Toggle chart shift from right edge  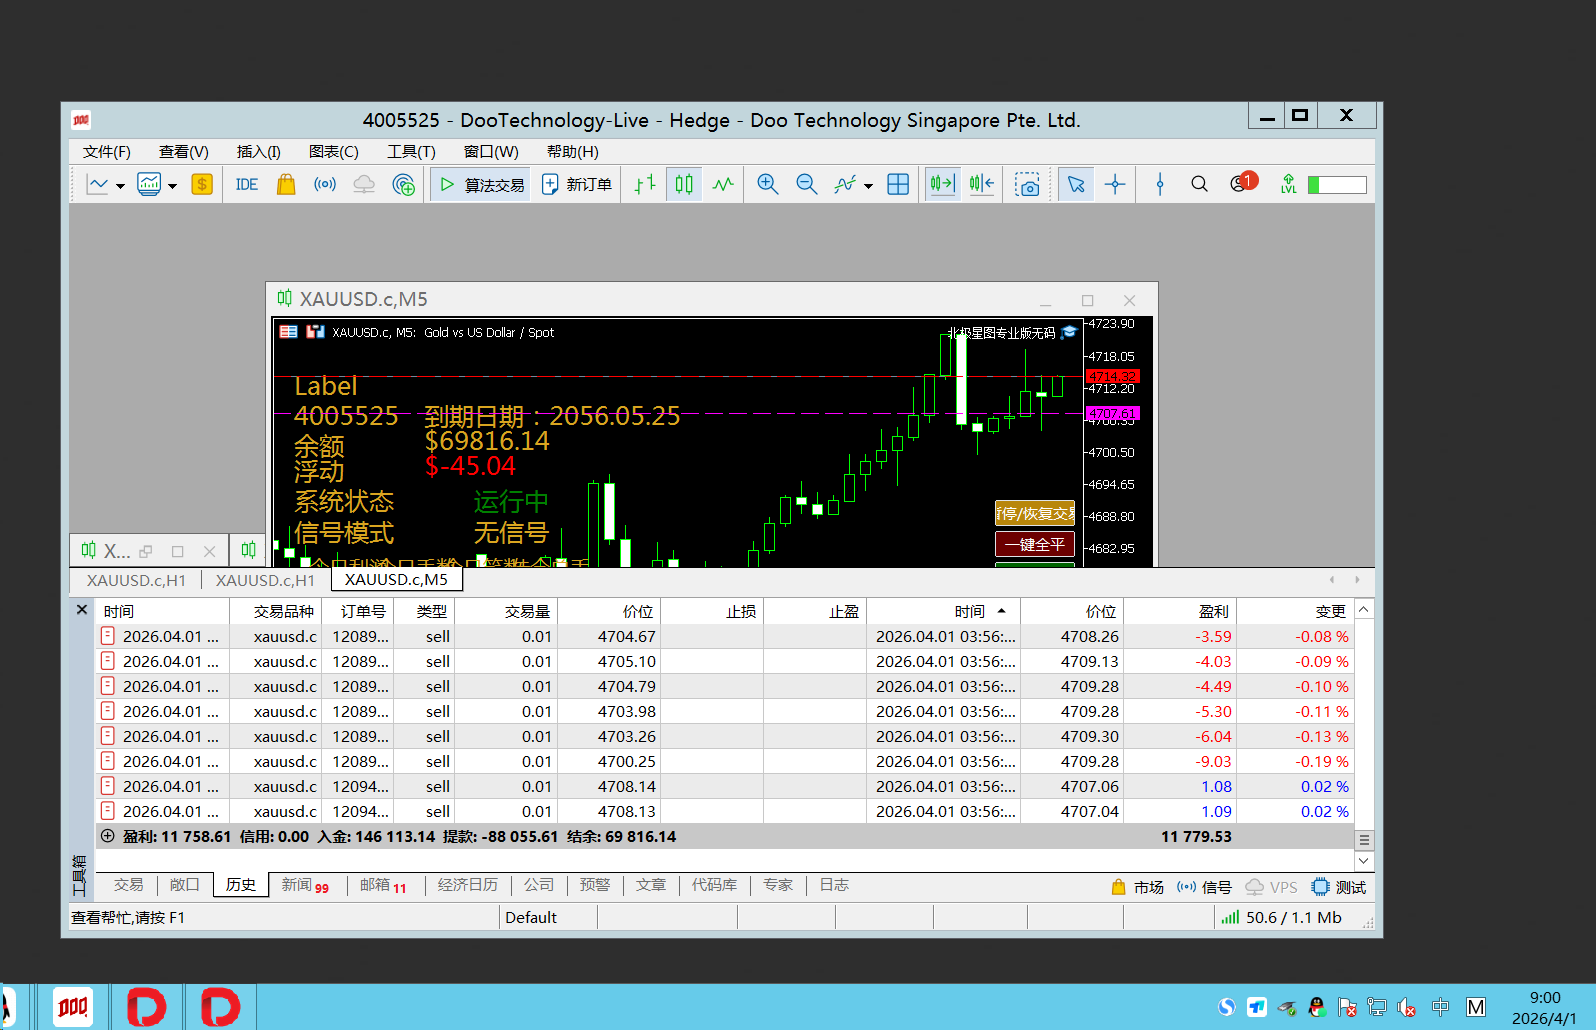coord(981,184)
